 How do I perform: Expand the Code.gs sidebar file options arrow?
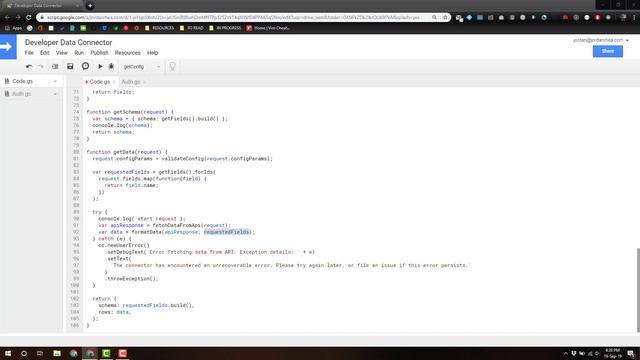pyautogui.click(x=55, y=81)
